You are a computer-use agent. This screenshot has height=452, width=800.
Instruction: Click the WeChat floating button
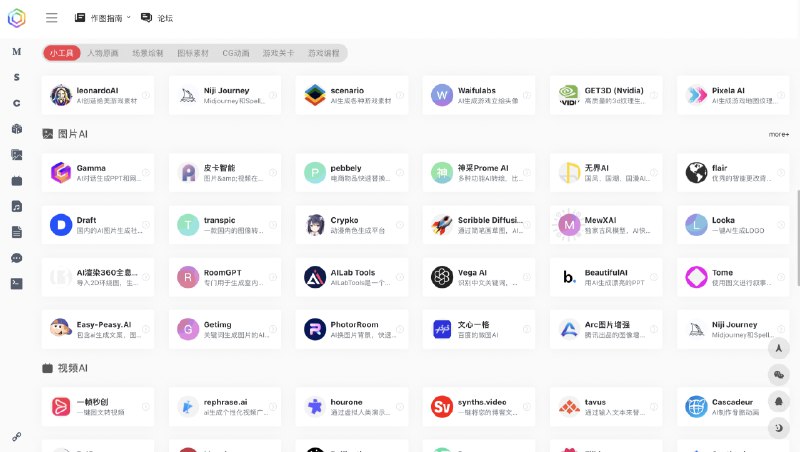pos(779,375)
